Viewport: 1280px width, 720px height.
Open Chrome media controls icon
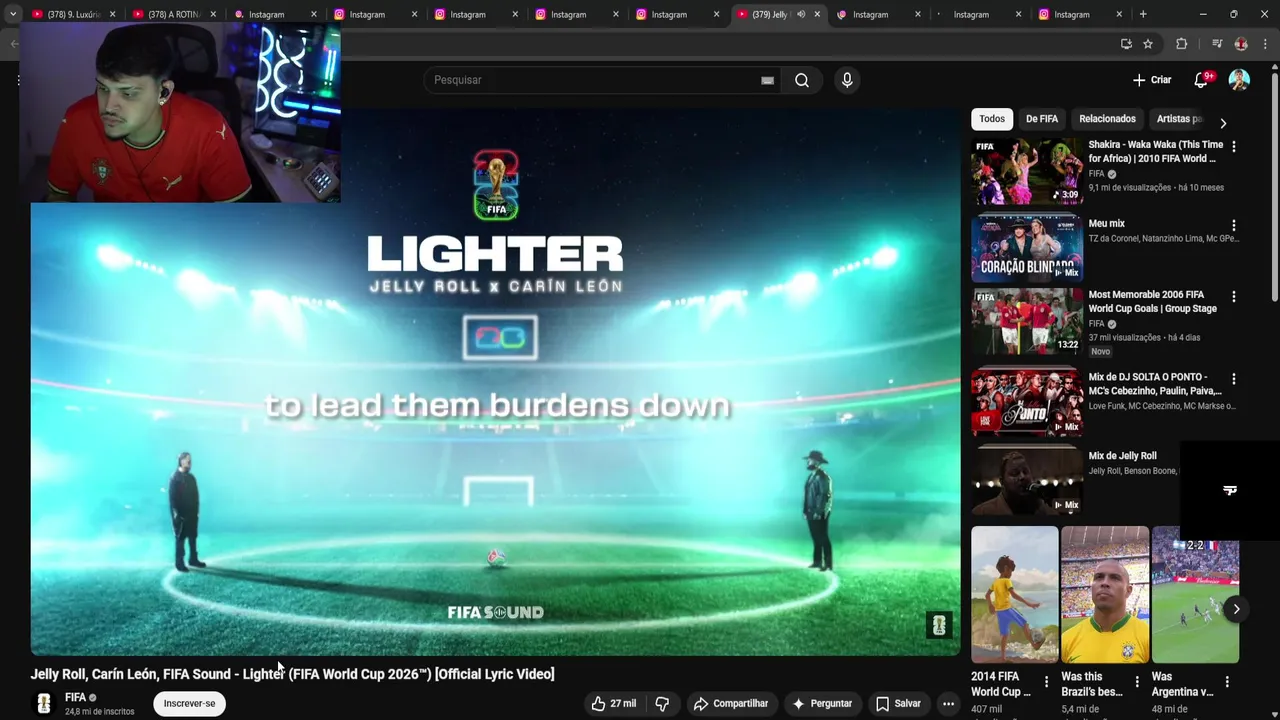(x=1217, y=44)
